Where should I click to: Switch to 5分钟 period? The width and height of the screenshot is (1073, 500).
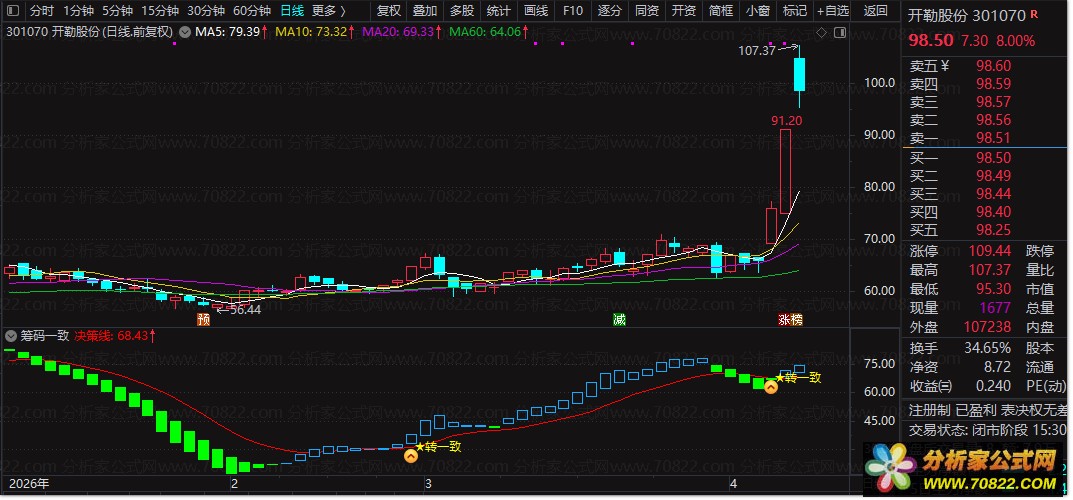[118, 11]
